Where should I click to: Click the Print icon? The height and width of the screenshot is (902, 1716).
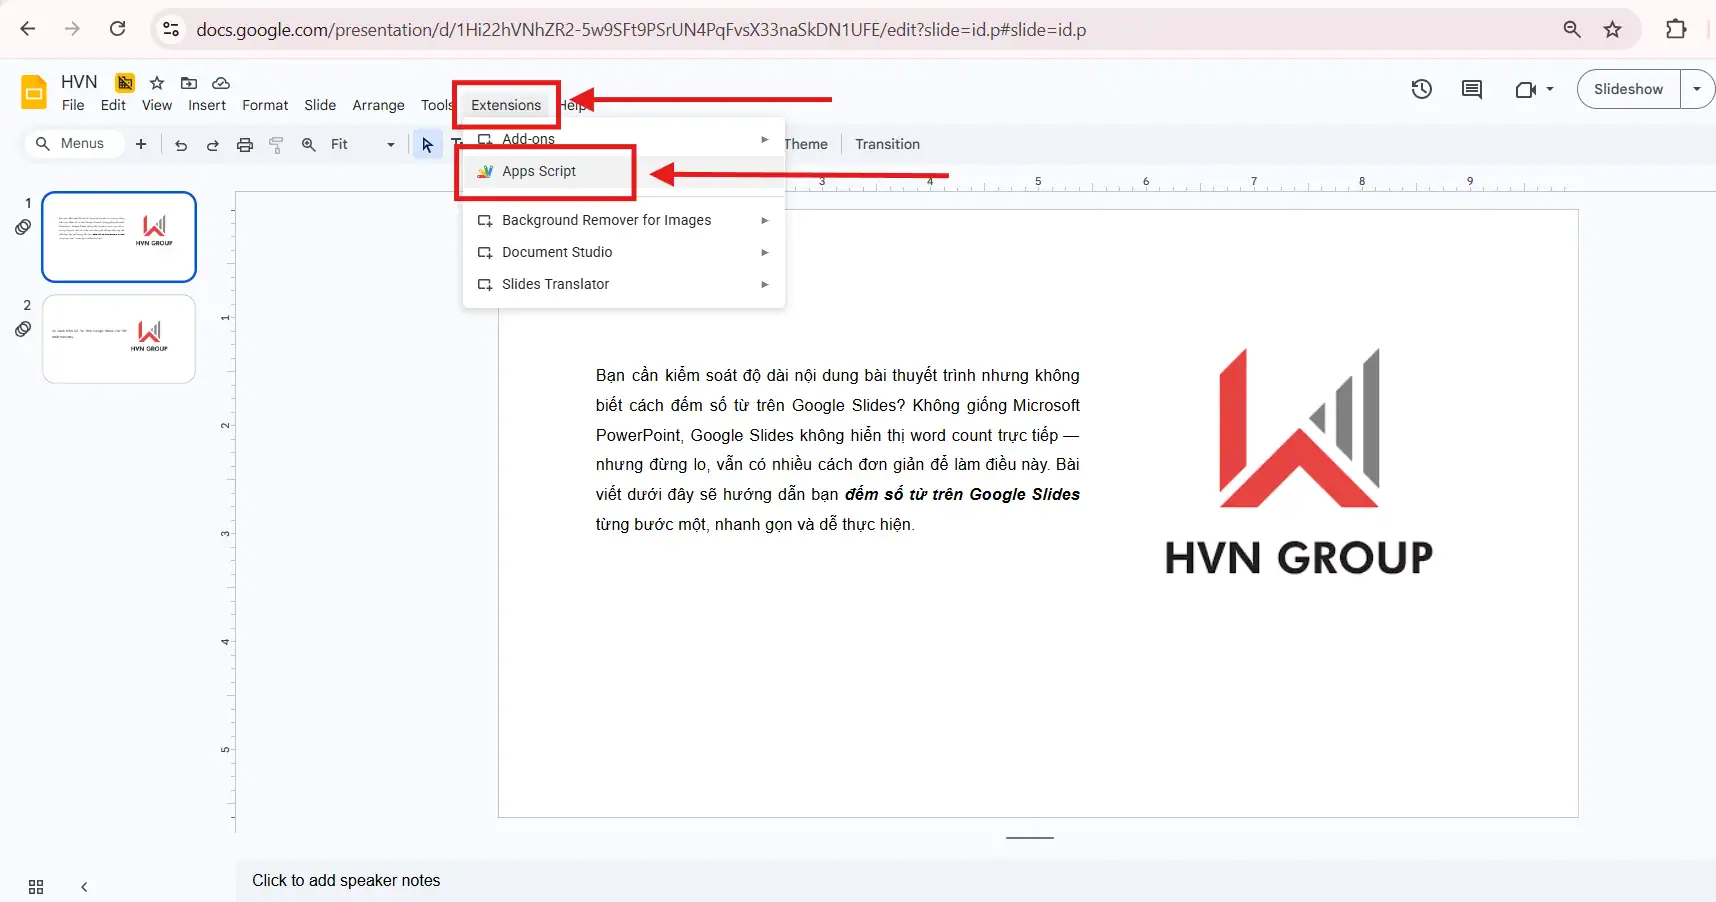[244, 144]
